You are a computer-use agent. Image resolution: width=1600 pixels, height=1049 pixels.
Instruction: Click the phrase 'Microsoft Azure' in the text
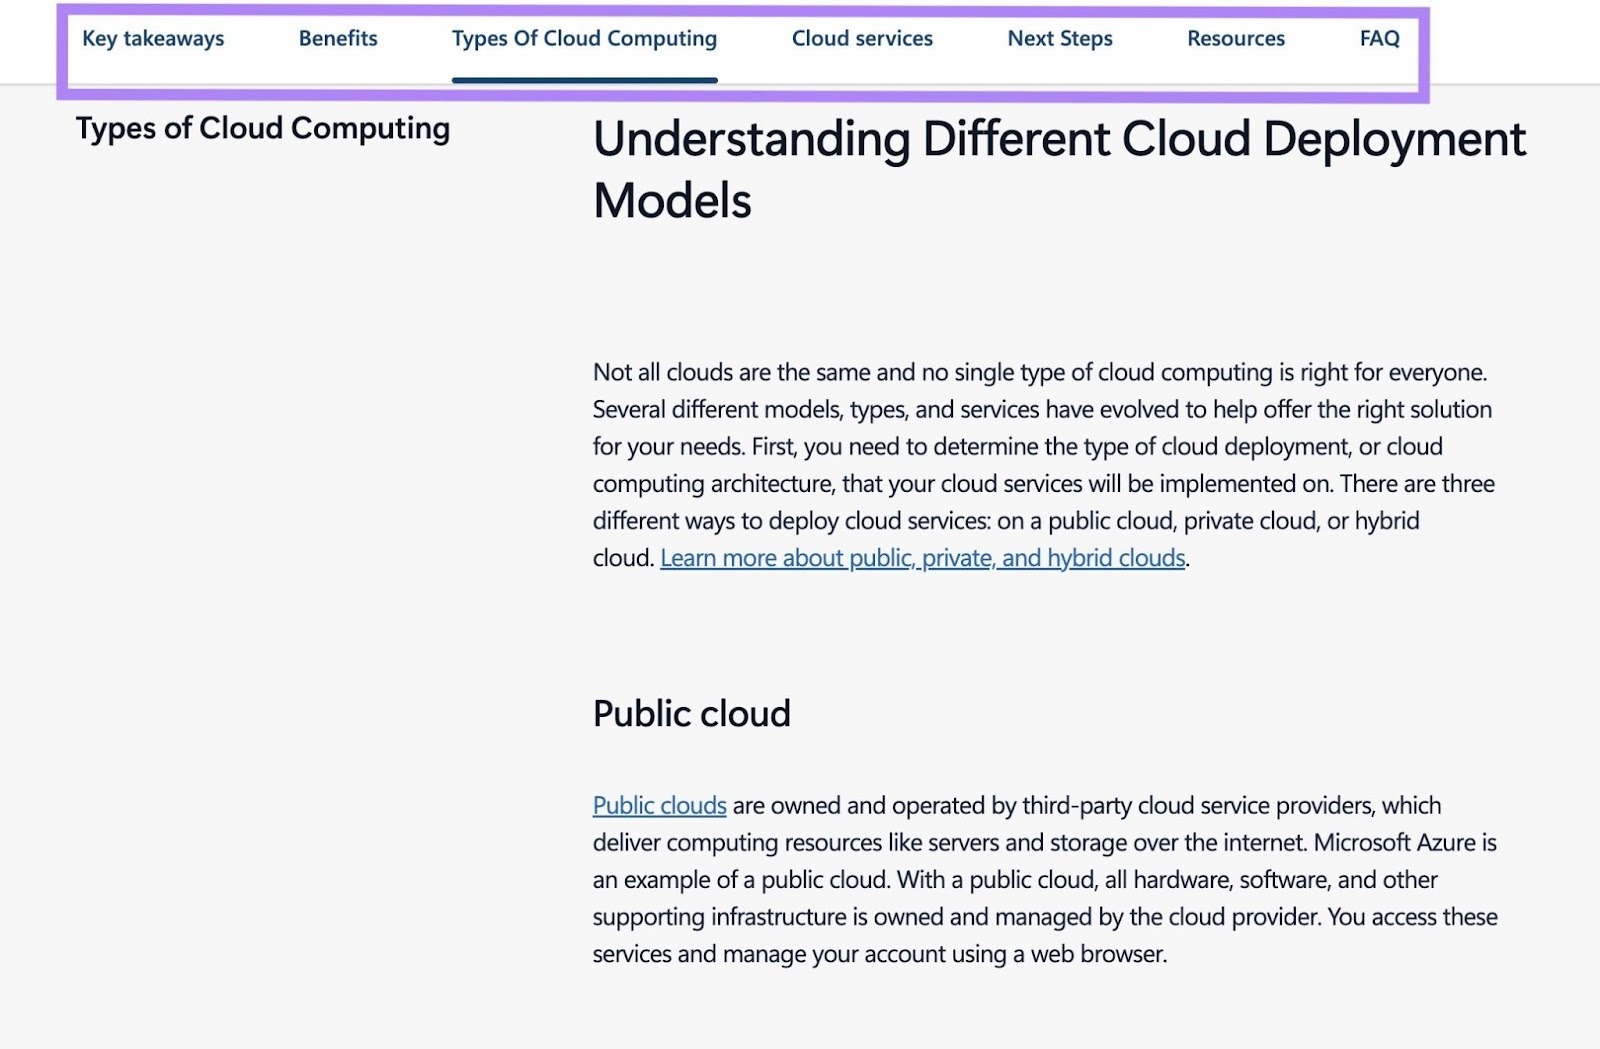1395,842
